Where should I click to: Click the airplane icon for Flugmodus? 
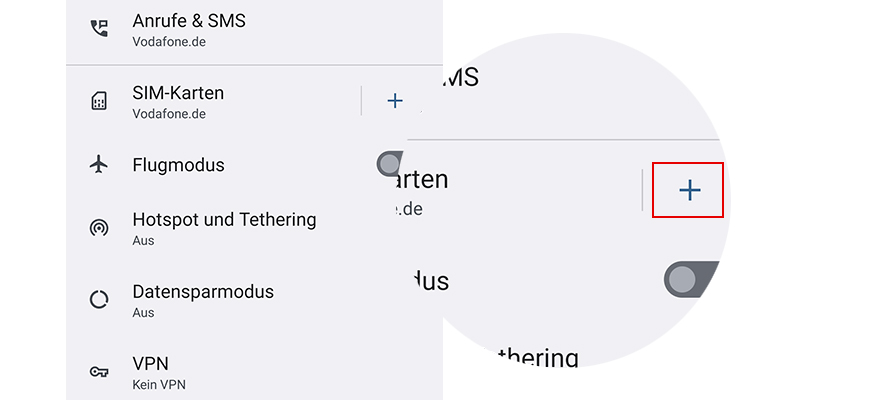pyautogui.click(x=98, y=165)
